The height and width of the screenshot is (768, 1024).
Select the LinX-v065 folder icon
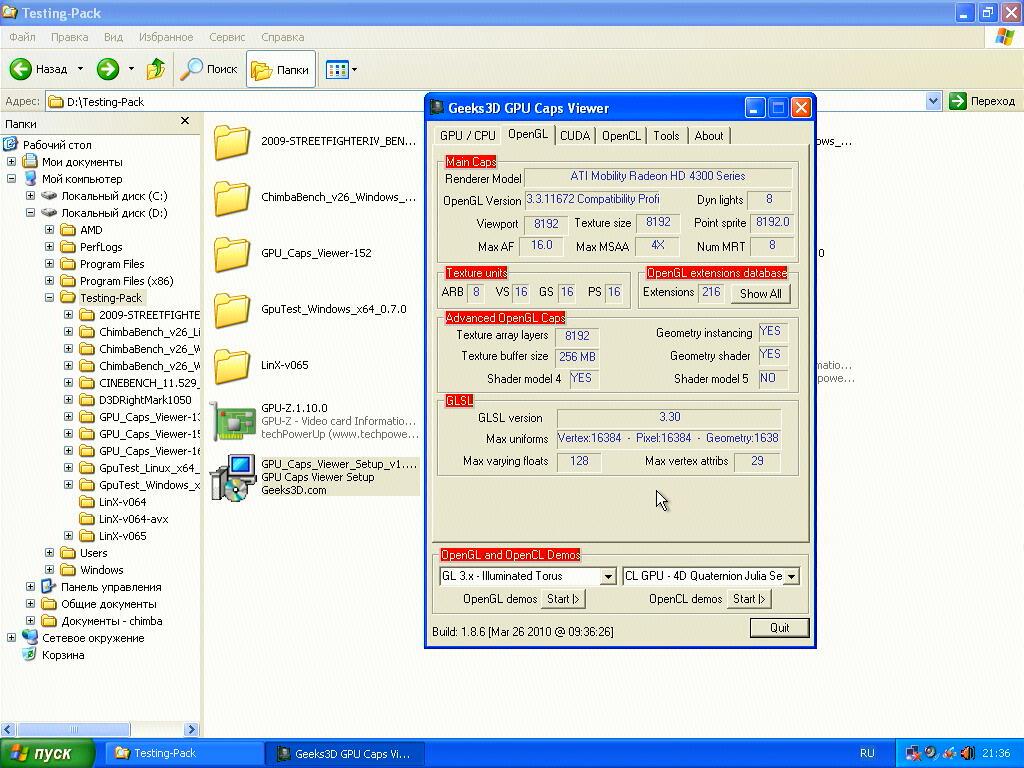click(x=232, y=365)
